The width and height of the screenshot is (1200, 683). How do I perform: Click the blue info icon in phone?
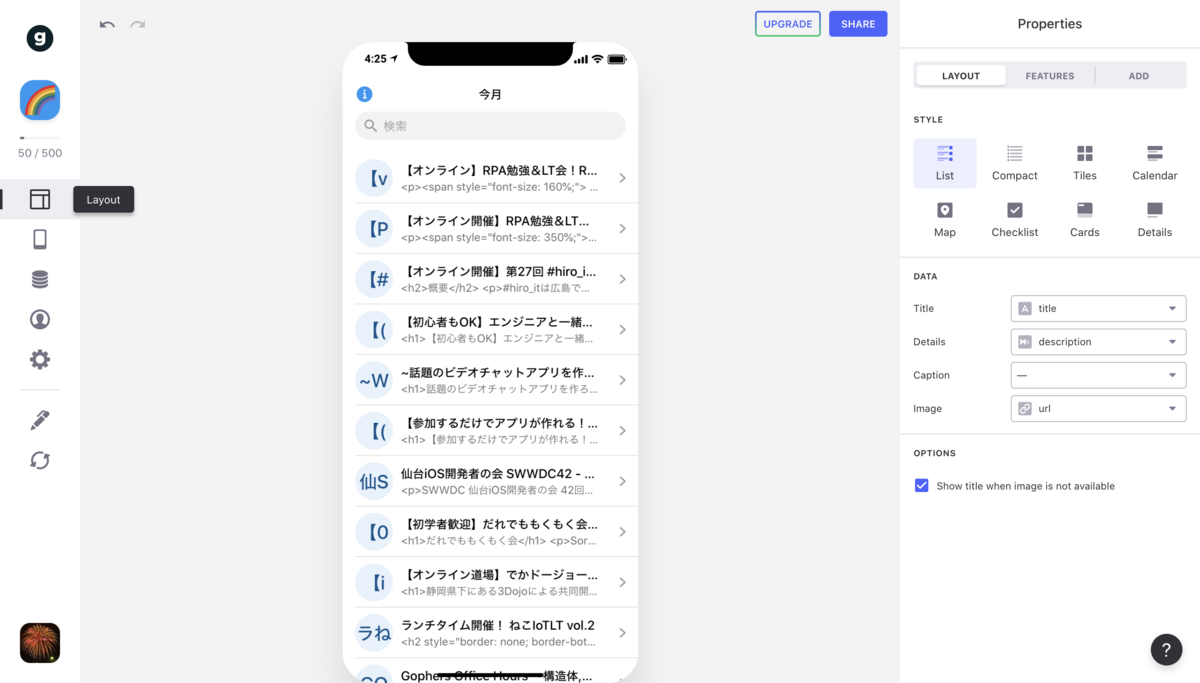tap(365, 94)
